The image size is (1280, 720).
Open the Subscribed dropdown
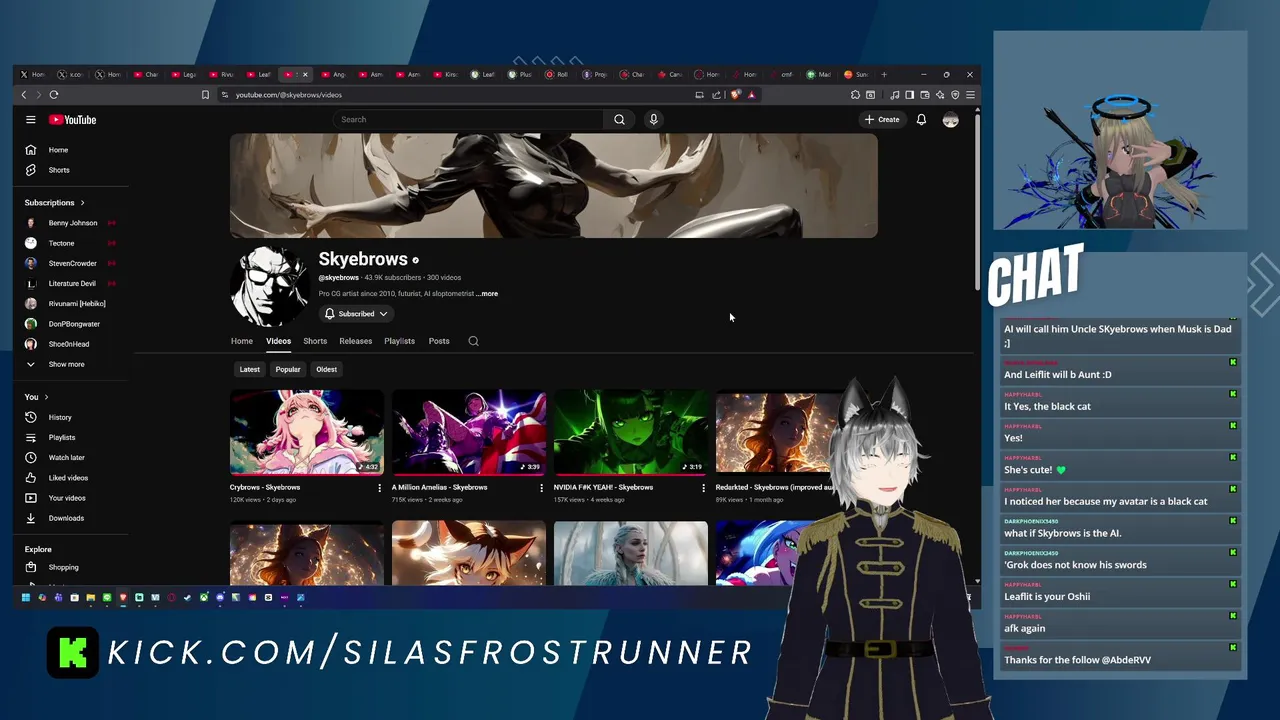point(356,314)
